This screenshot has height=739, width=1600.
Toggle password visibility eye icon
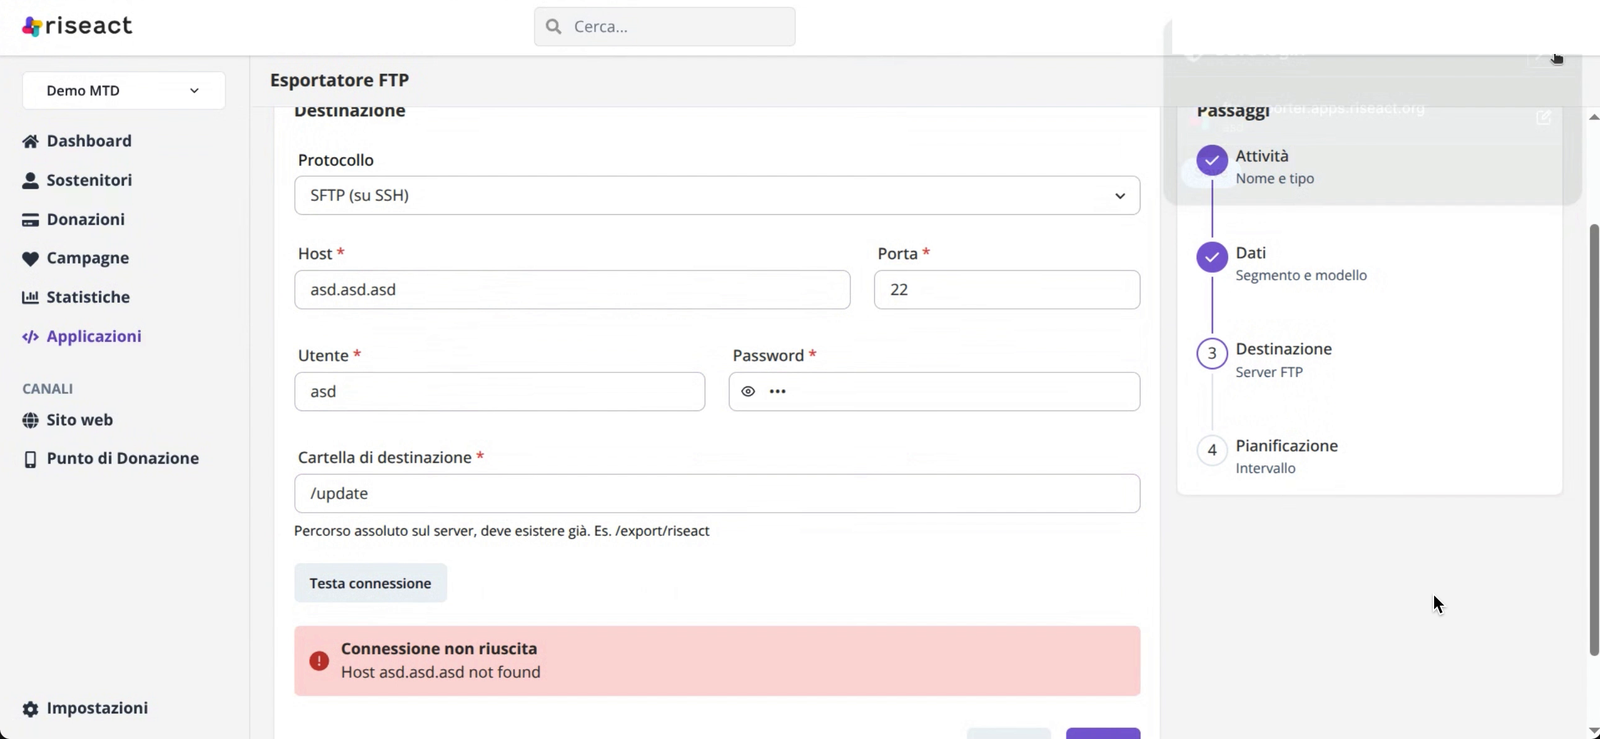[x=748, y=392]
